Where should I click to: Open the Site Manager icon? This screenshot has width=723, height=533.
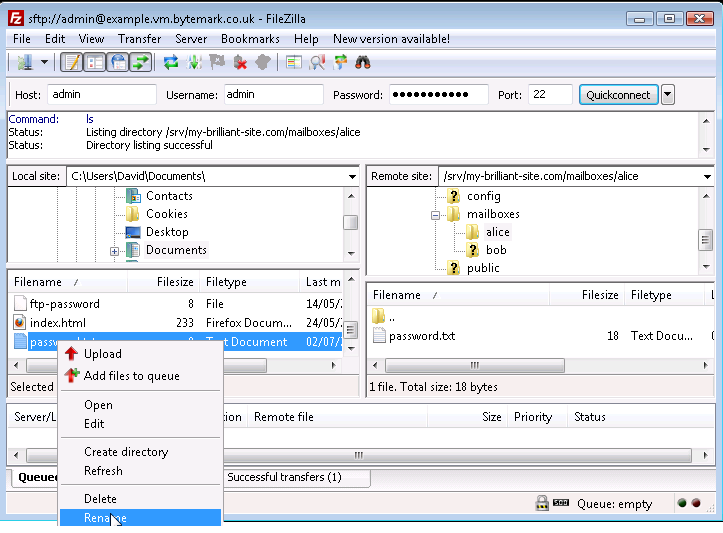coord(25,62)
